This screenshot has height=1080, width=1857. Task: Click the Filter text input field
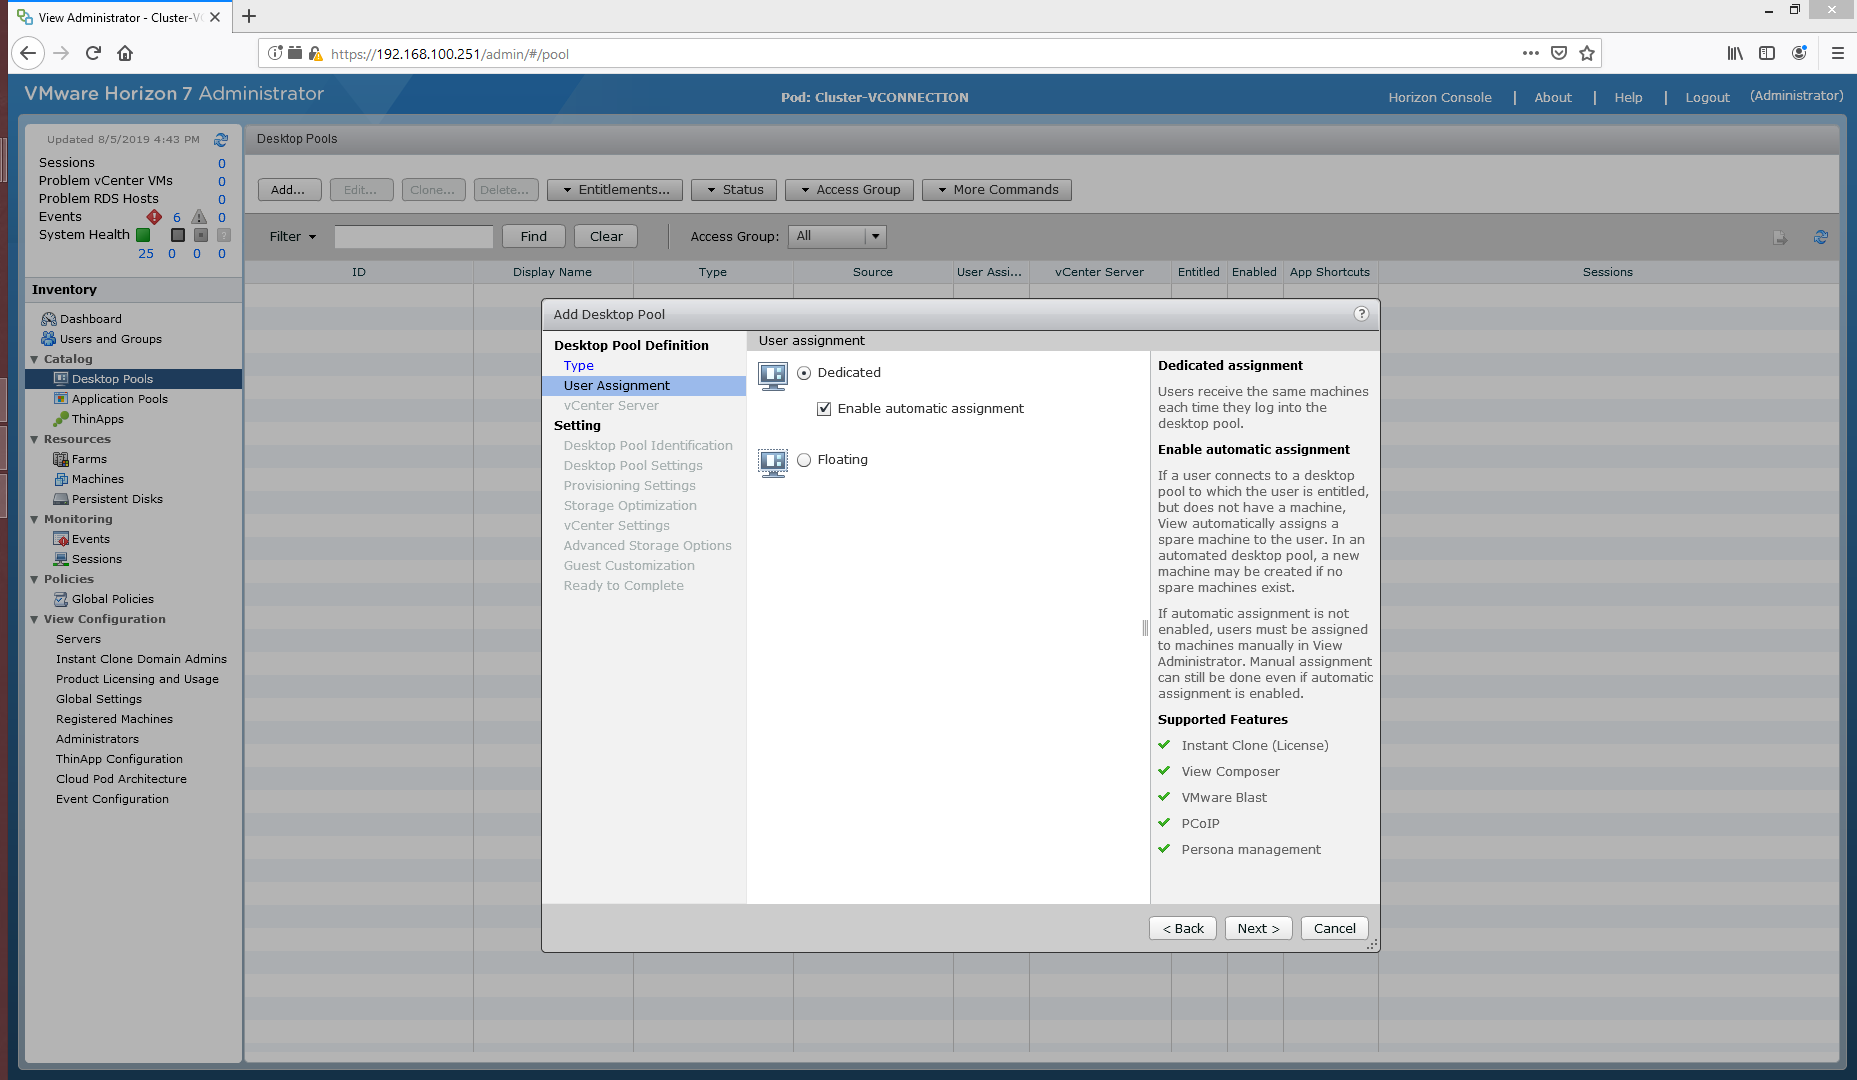tap(414, 237)
